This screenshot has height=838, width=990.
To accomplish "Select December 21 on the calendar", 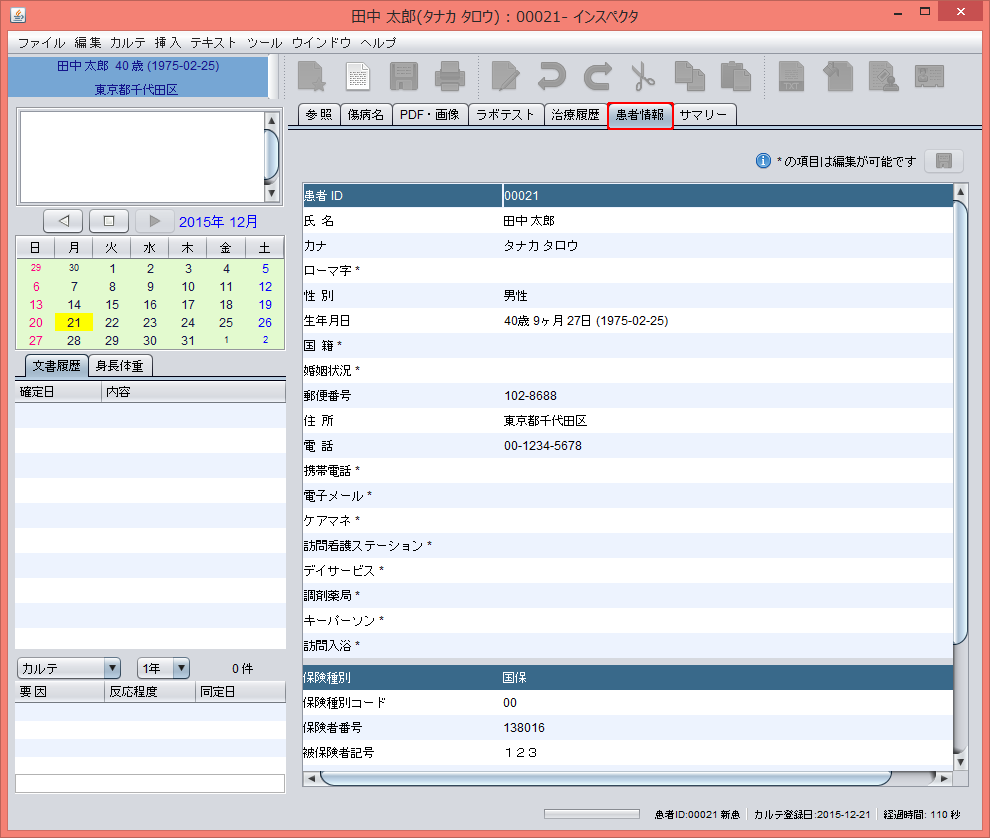I will tap(74, 322).
